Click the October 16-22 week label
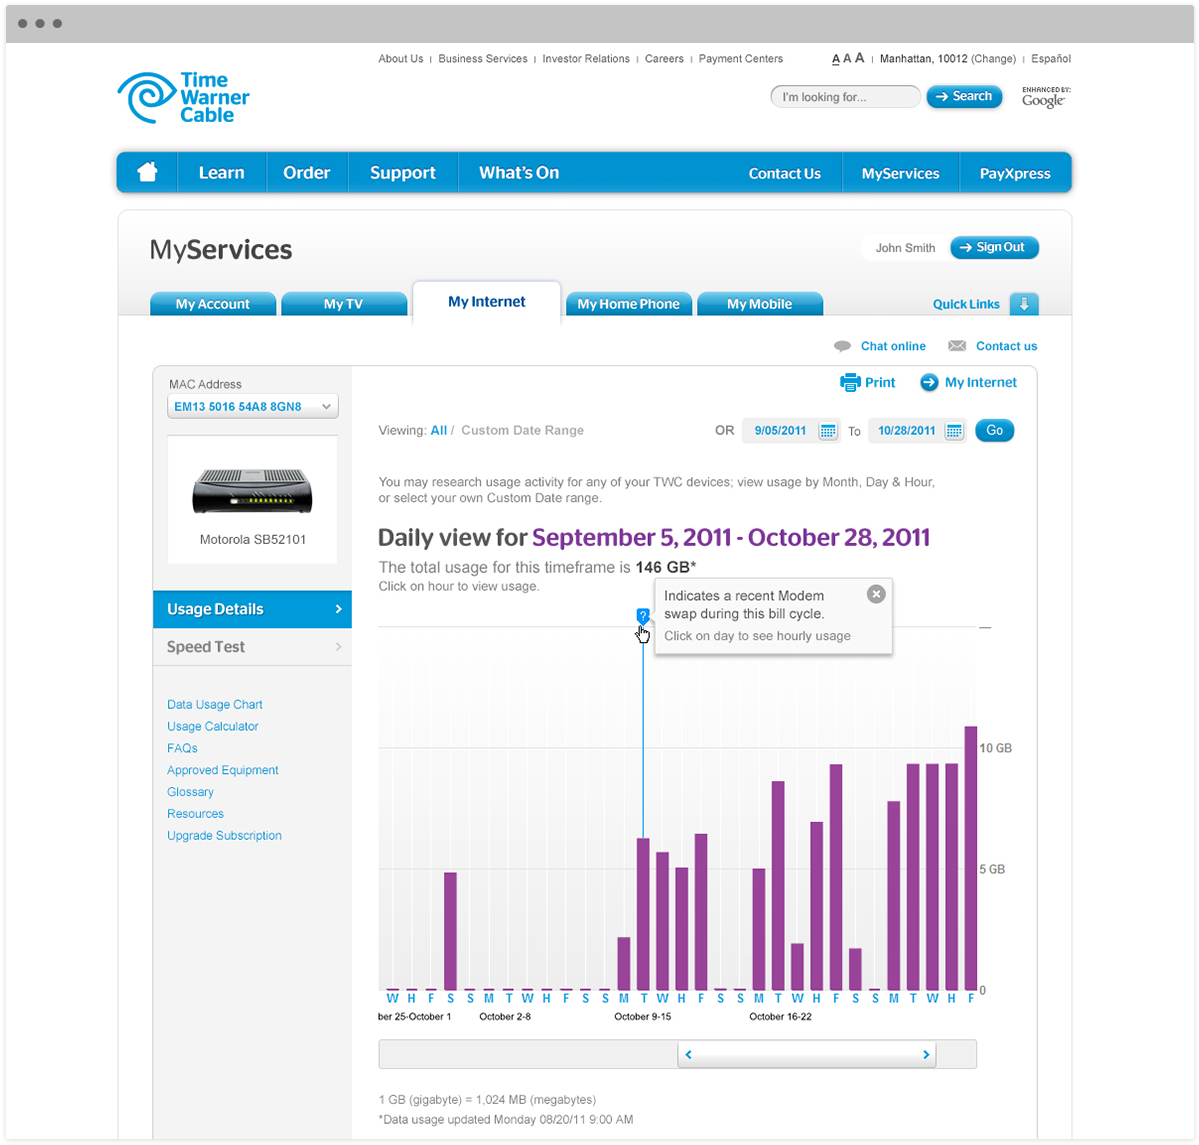Screen dimensions: 1199x1145 coord(781,1017)
